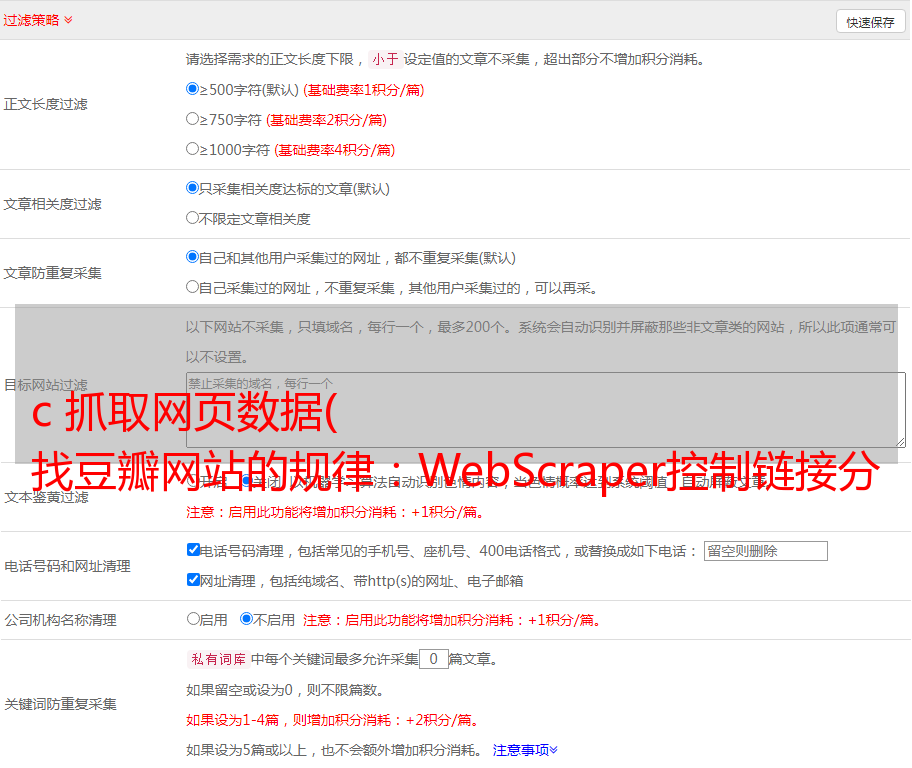Select 启用 for 公司机构名称清理
Image resolution: width=912 pixels, height=768 pixels.
click(193, 619)
